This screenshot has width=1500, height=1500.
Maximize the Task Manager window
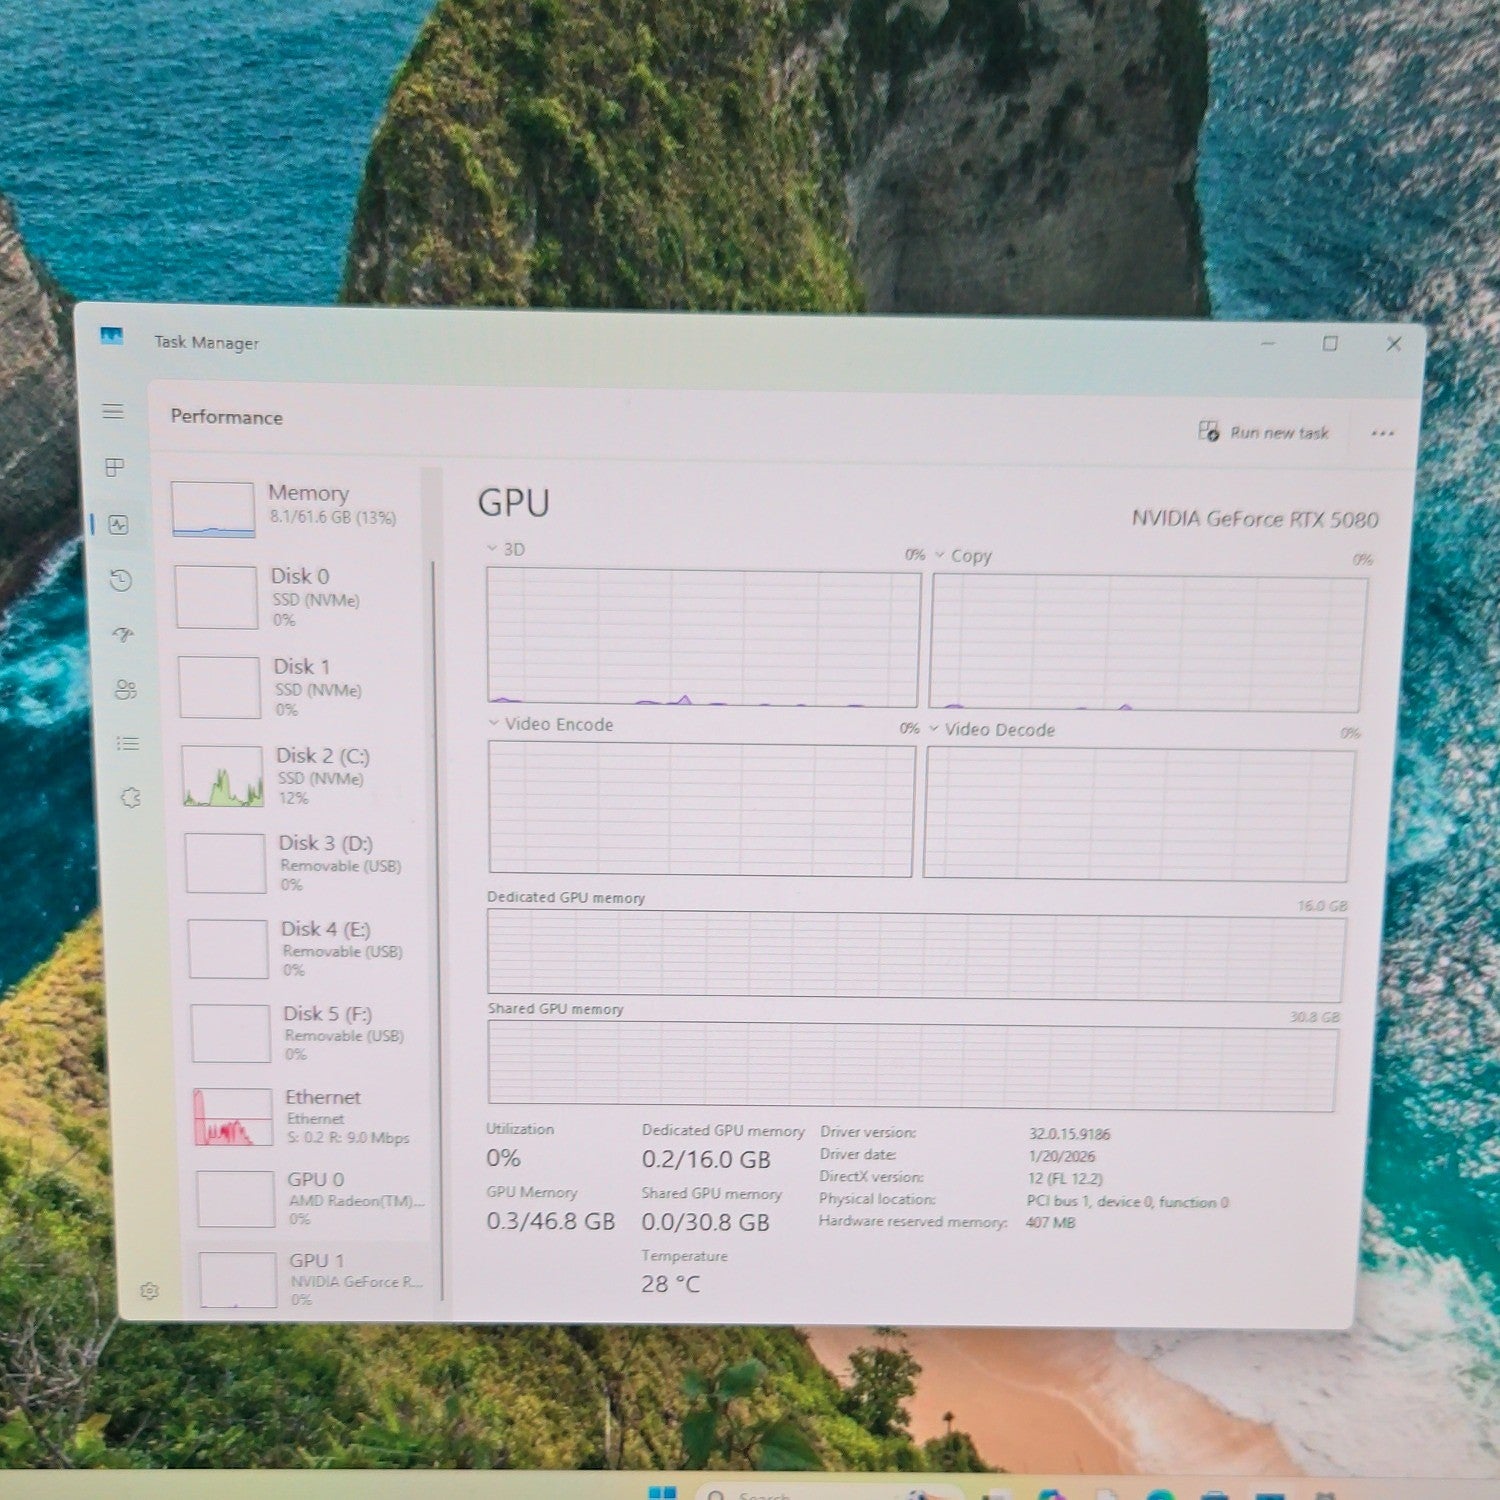1330,343
